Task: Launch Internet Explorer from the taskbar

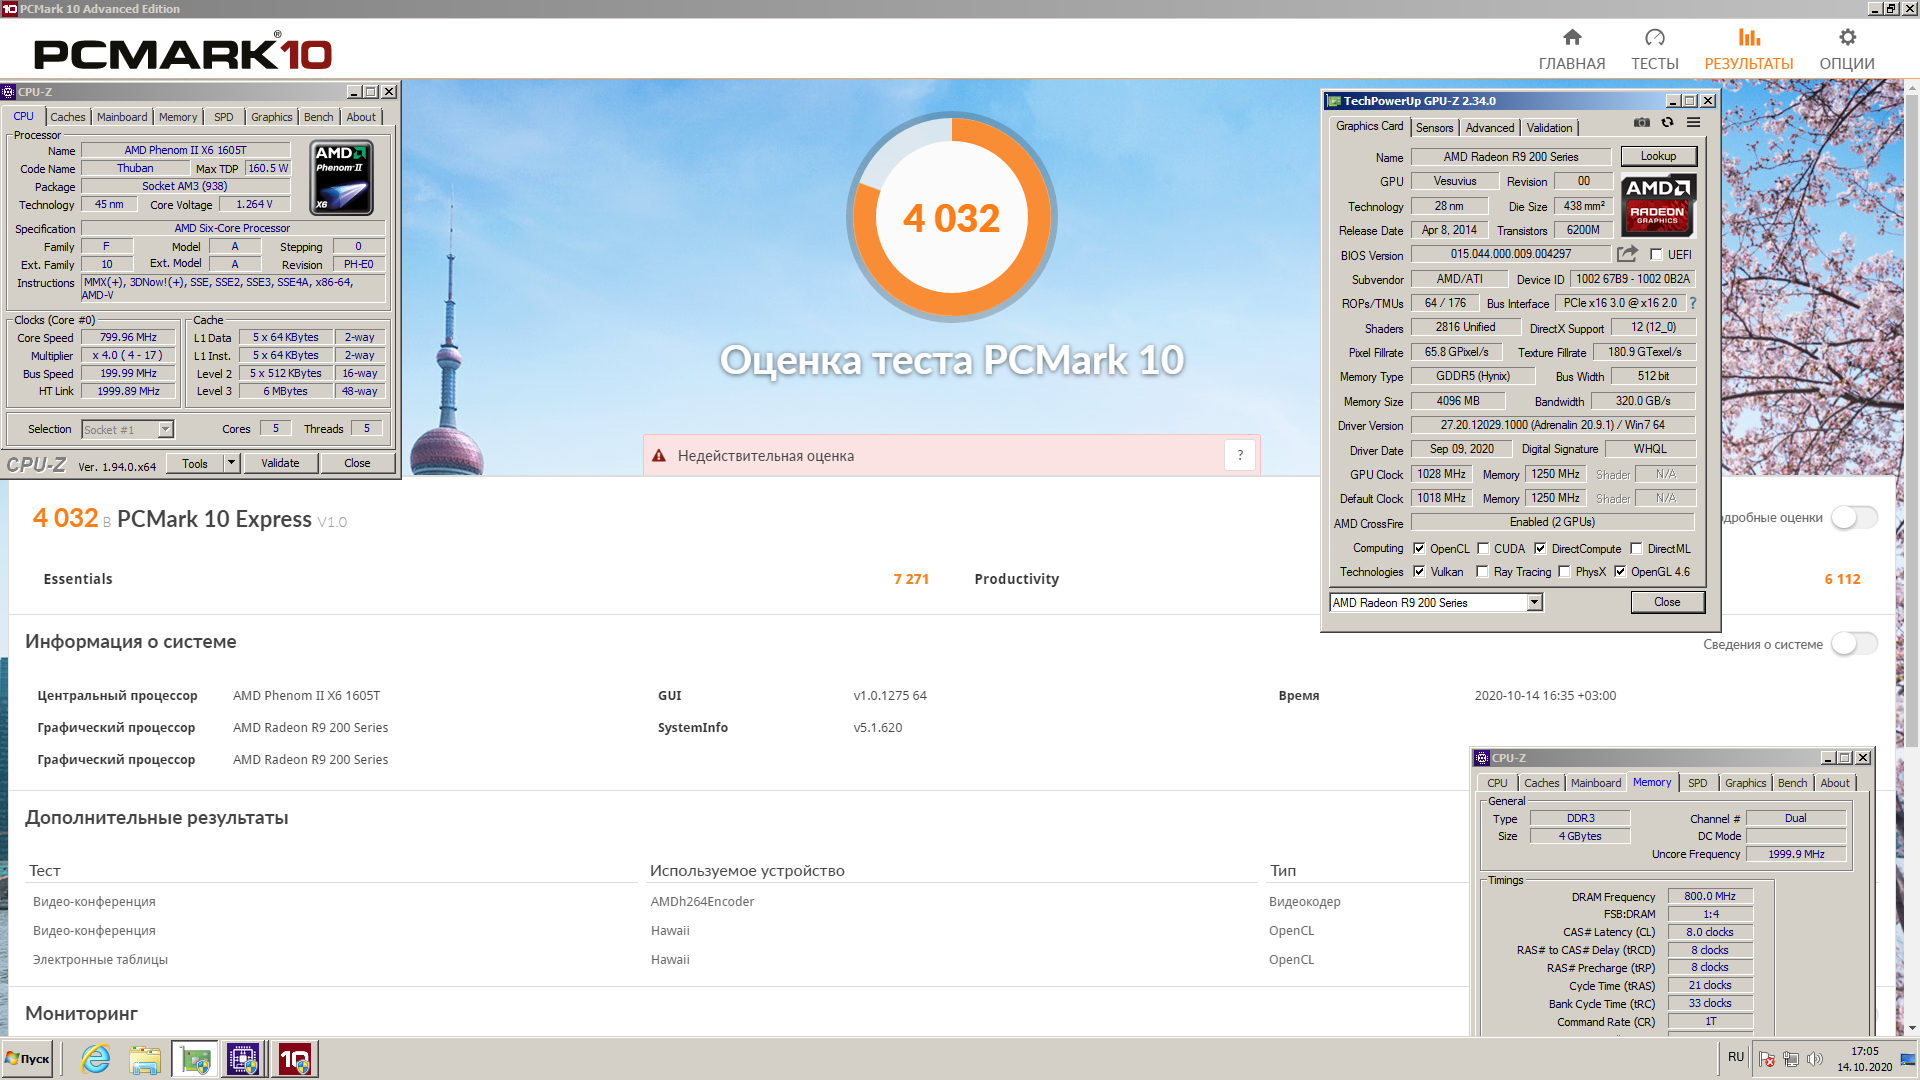Action: click(x=96, y=1059)
